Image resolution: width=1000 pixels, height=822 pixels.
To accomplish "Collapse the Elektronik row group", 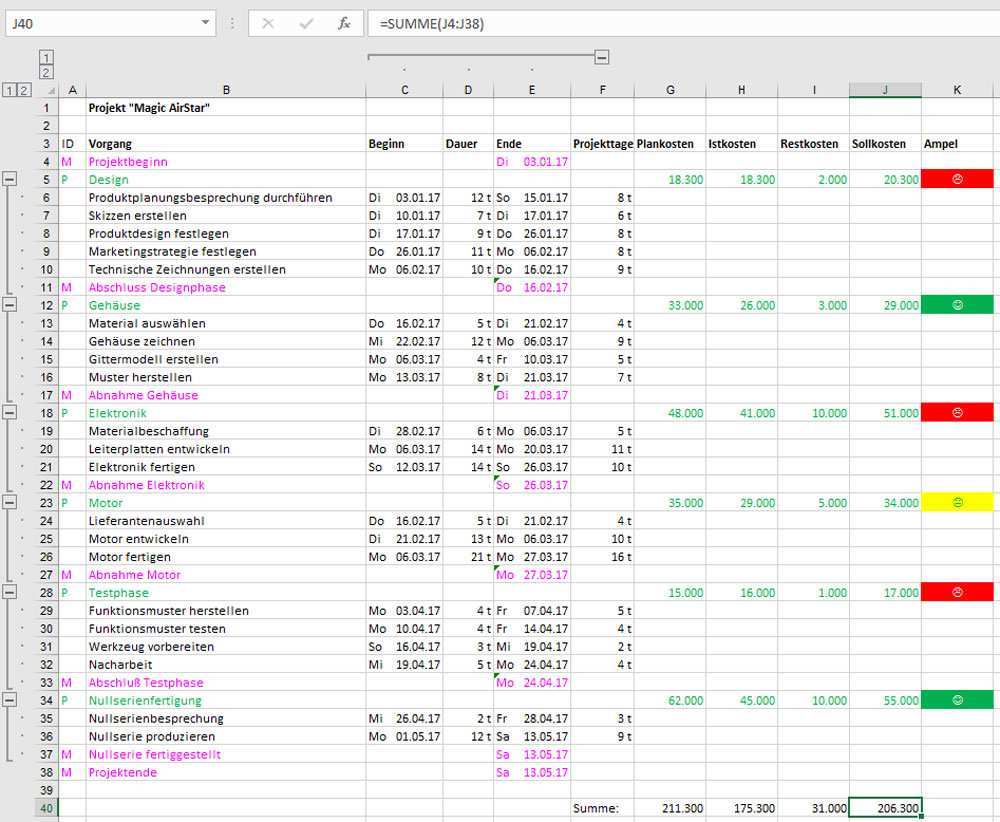I will tap(10, 413).
